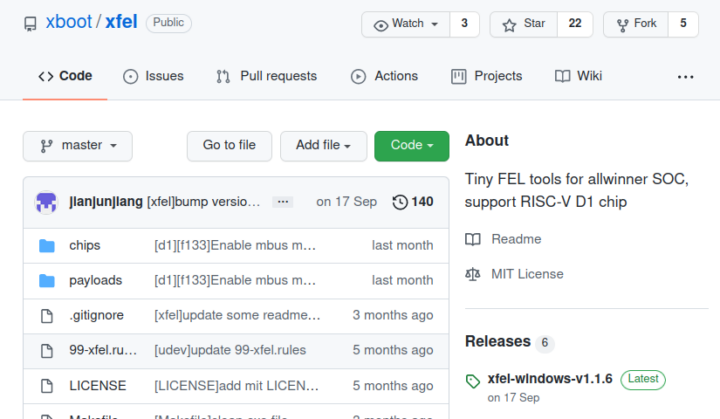Open the Watch notifications dropdown
Screen dimensions: 720x419
405,24
